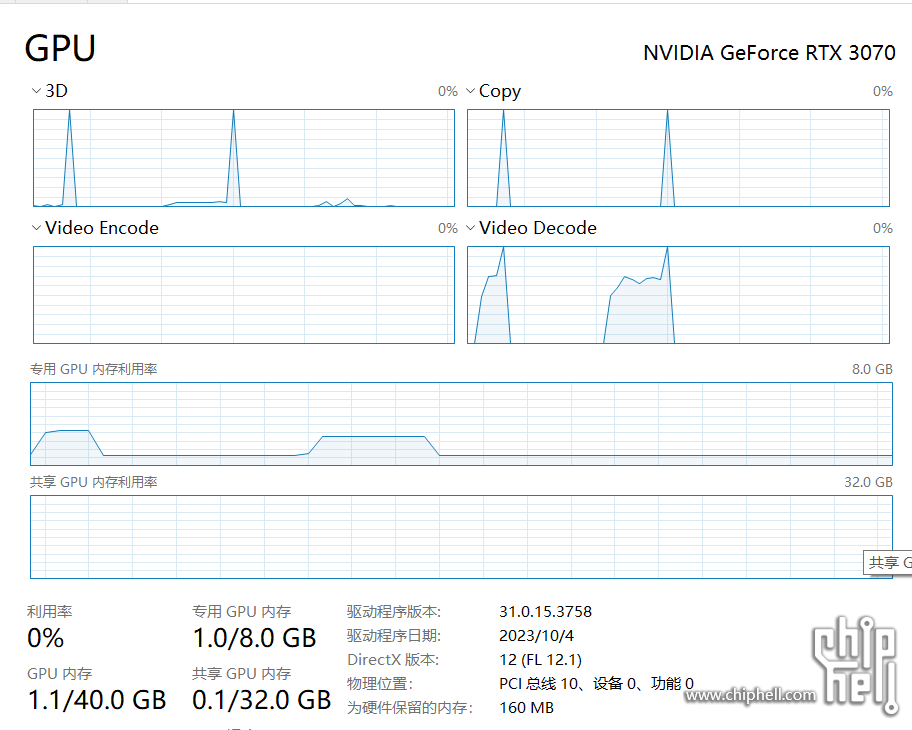Viewport: 912px width, 730px height.
Task: Click the 0% utilization value
Action: tap(45, 638)
